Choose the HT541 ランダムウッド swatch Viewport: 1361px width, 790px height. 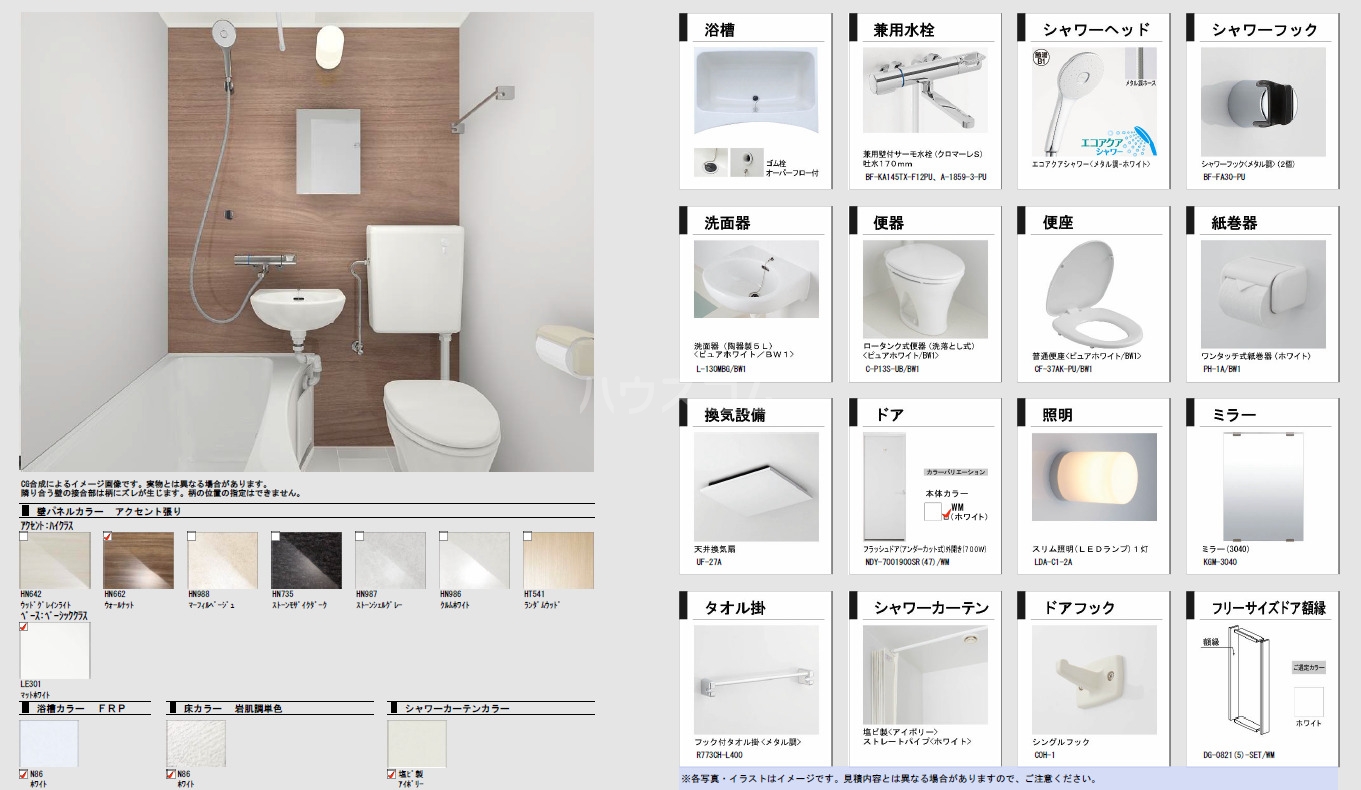point(558,560)
